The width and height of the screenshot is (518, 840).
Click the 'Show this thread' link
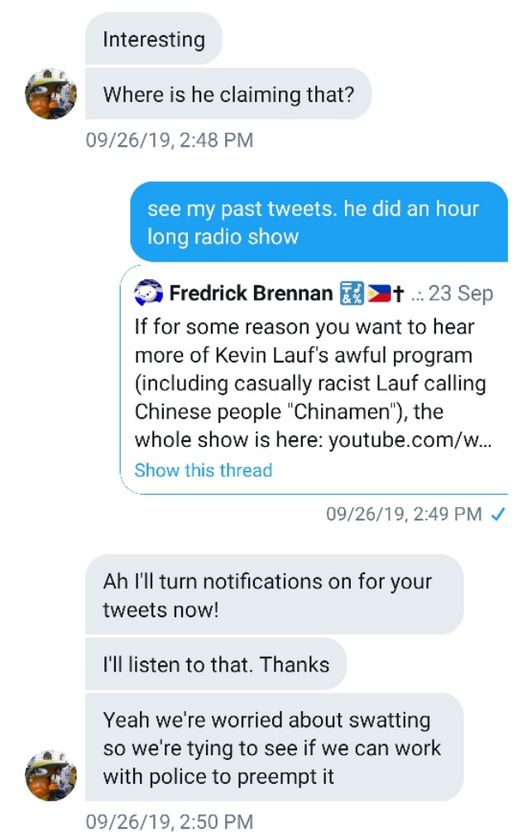click(x=203, y=470)
